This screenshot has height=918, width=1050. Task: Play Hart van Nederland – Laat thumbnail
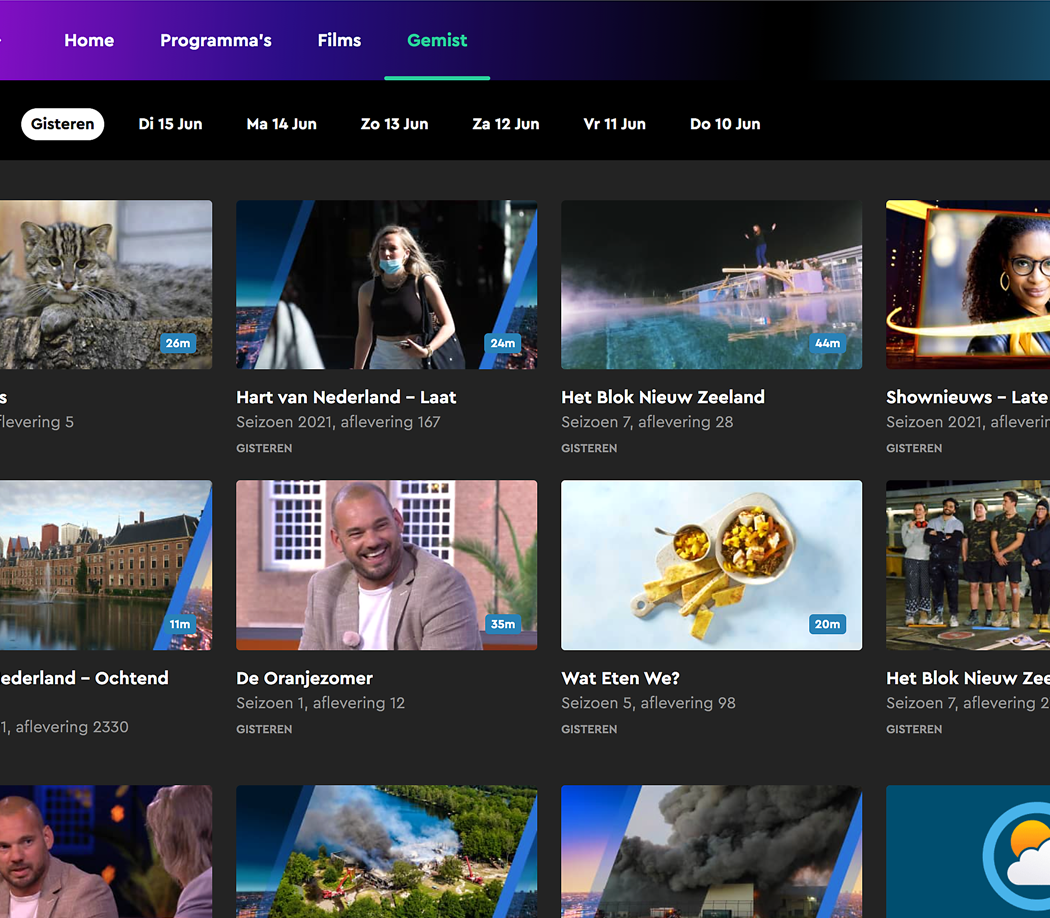[x=386, y=285]
